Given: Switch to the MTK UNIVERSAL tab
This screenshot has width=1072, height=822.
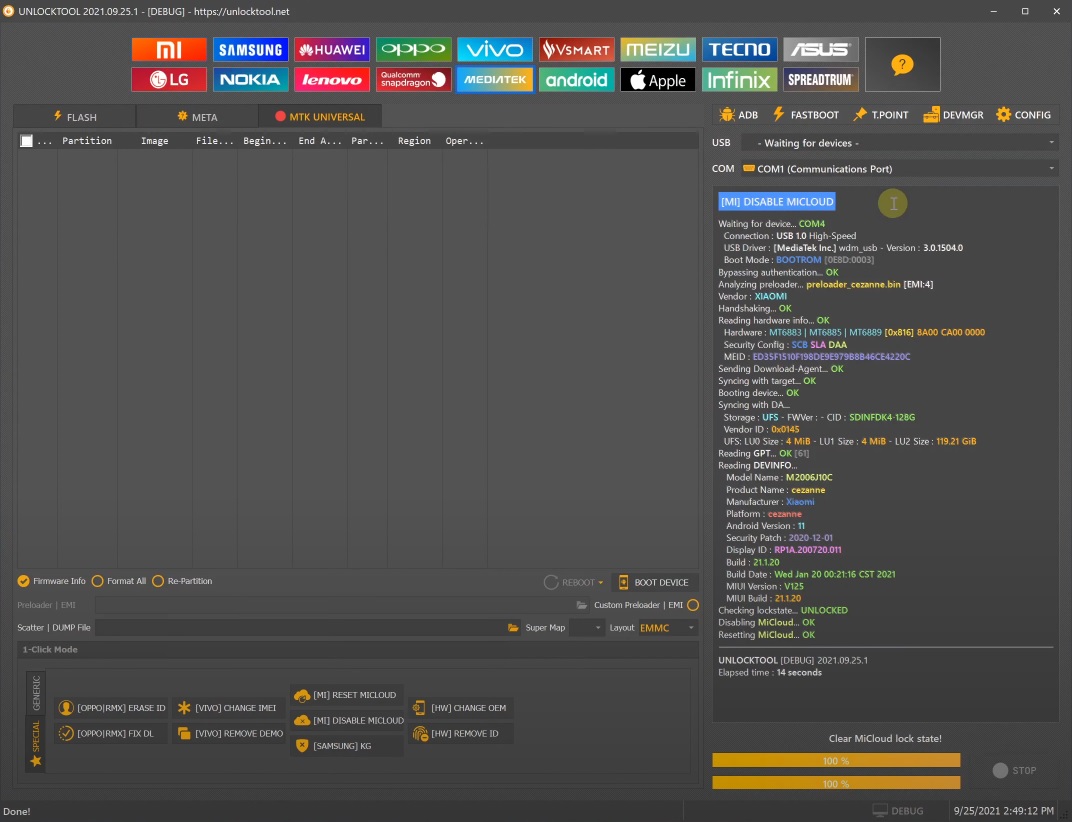Looking at the screenshot, I should [320, 117].
